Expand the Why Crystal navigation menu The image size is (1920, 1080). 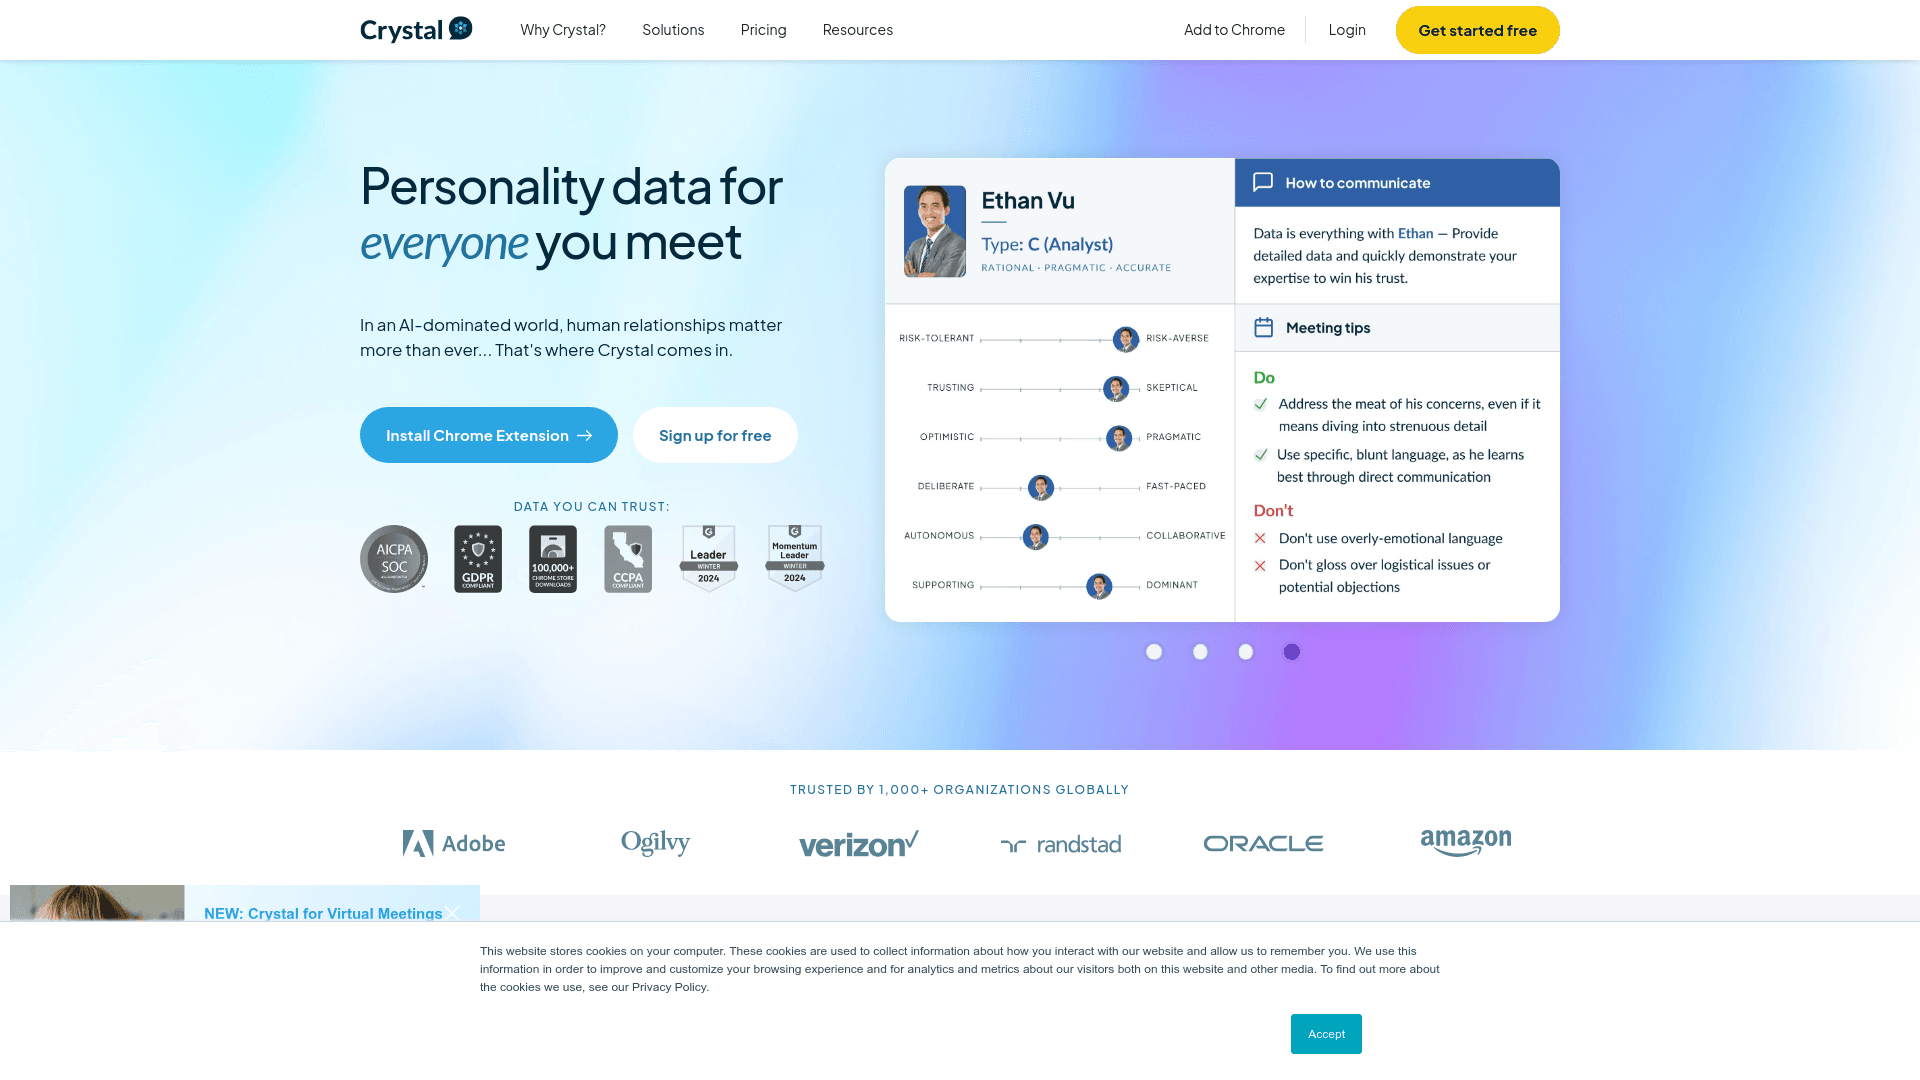pos(563,29)
